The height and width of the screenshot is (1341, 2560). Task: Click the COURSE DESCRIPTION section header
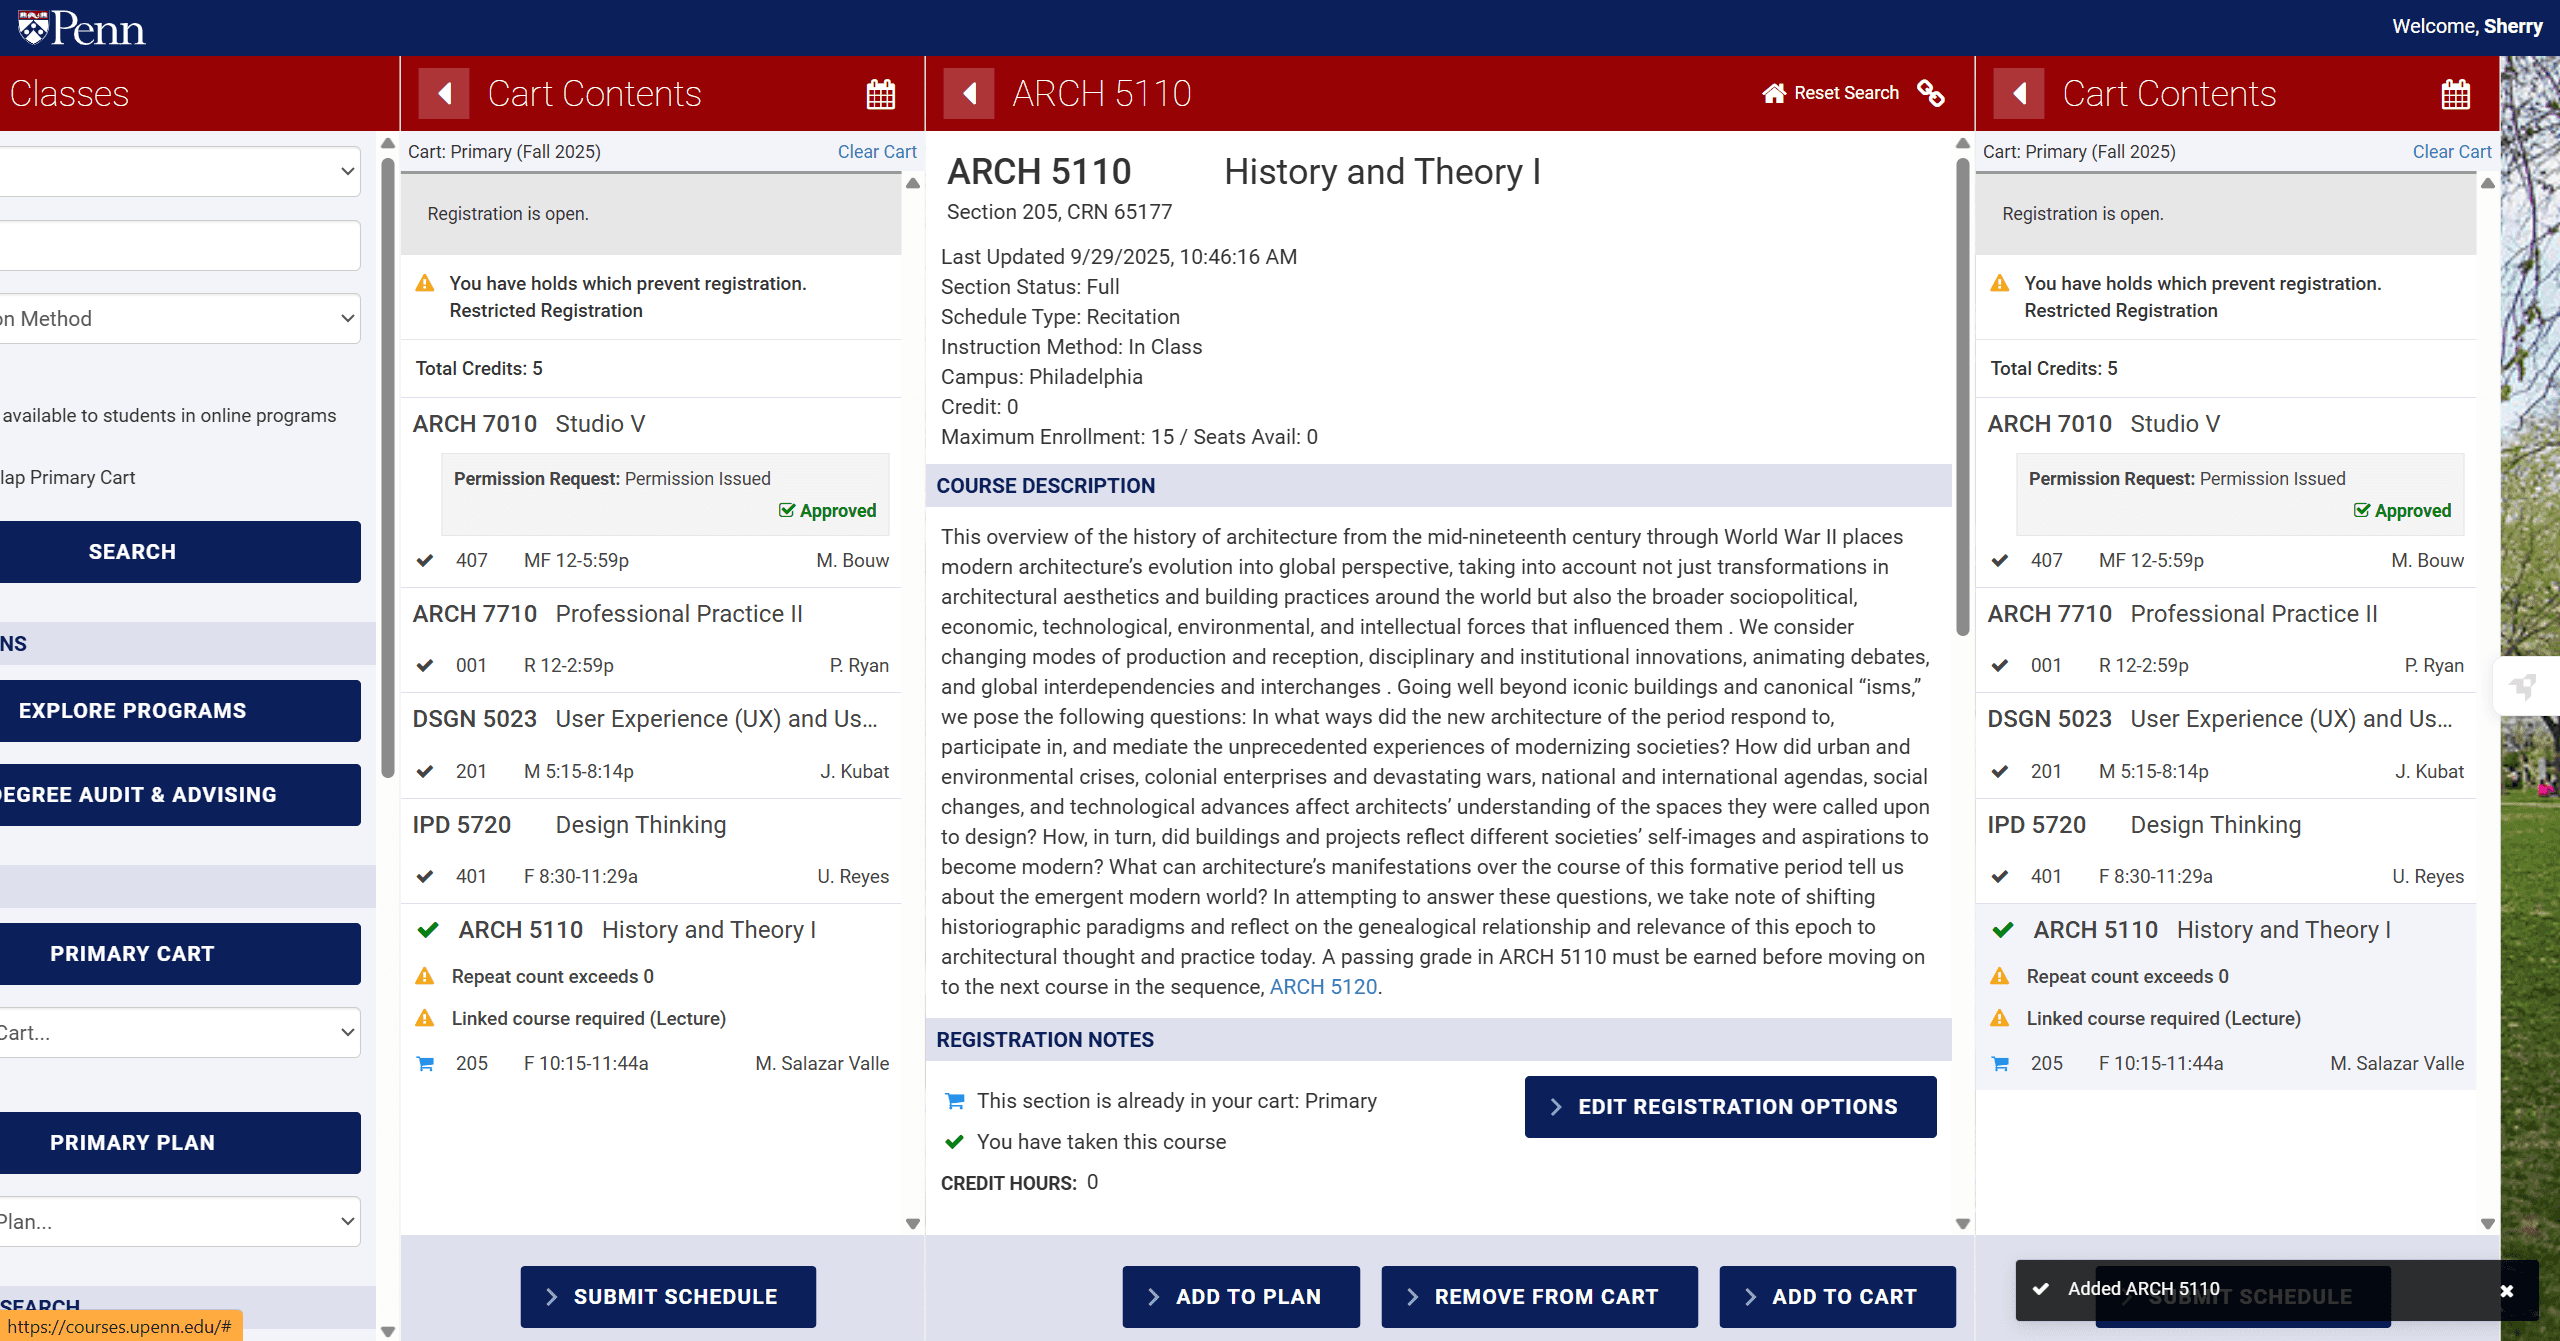pyautogui.click(x=1439, y=486)
